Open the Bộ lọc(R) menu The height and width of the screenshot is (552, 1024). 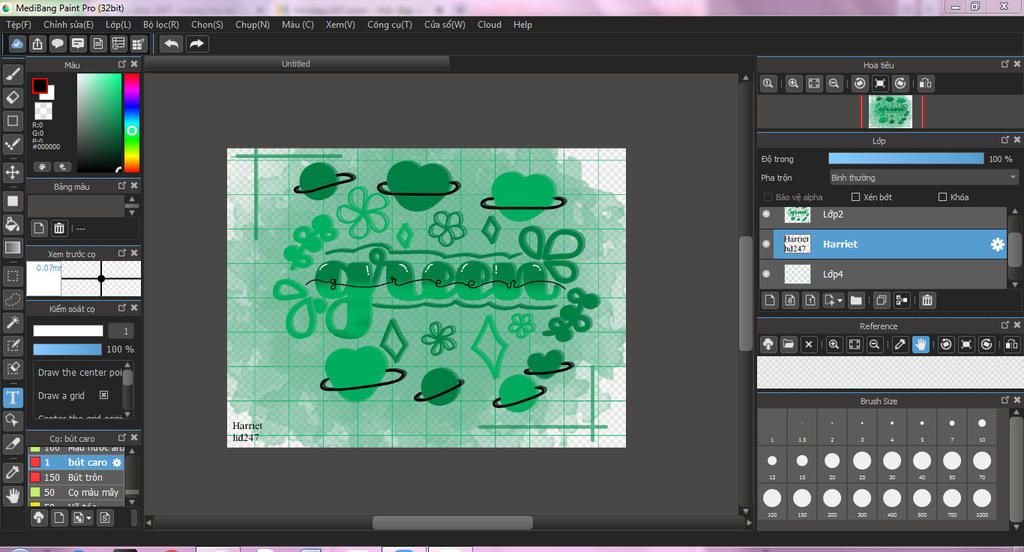[161, 25]
